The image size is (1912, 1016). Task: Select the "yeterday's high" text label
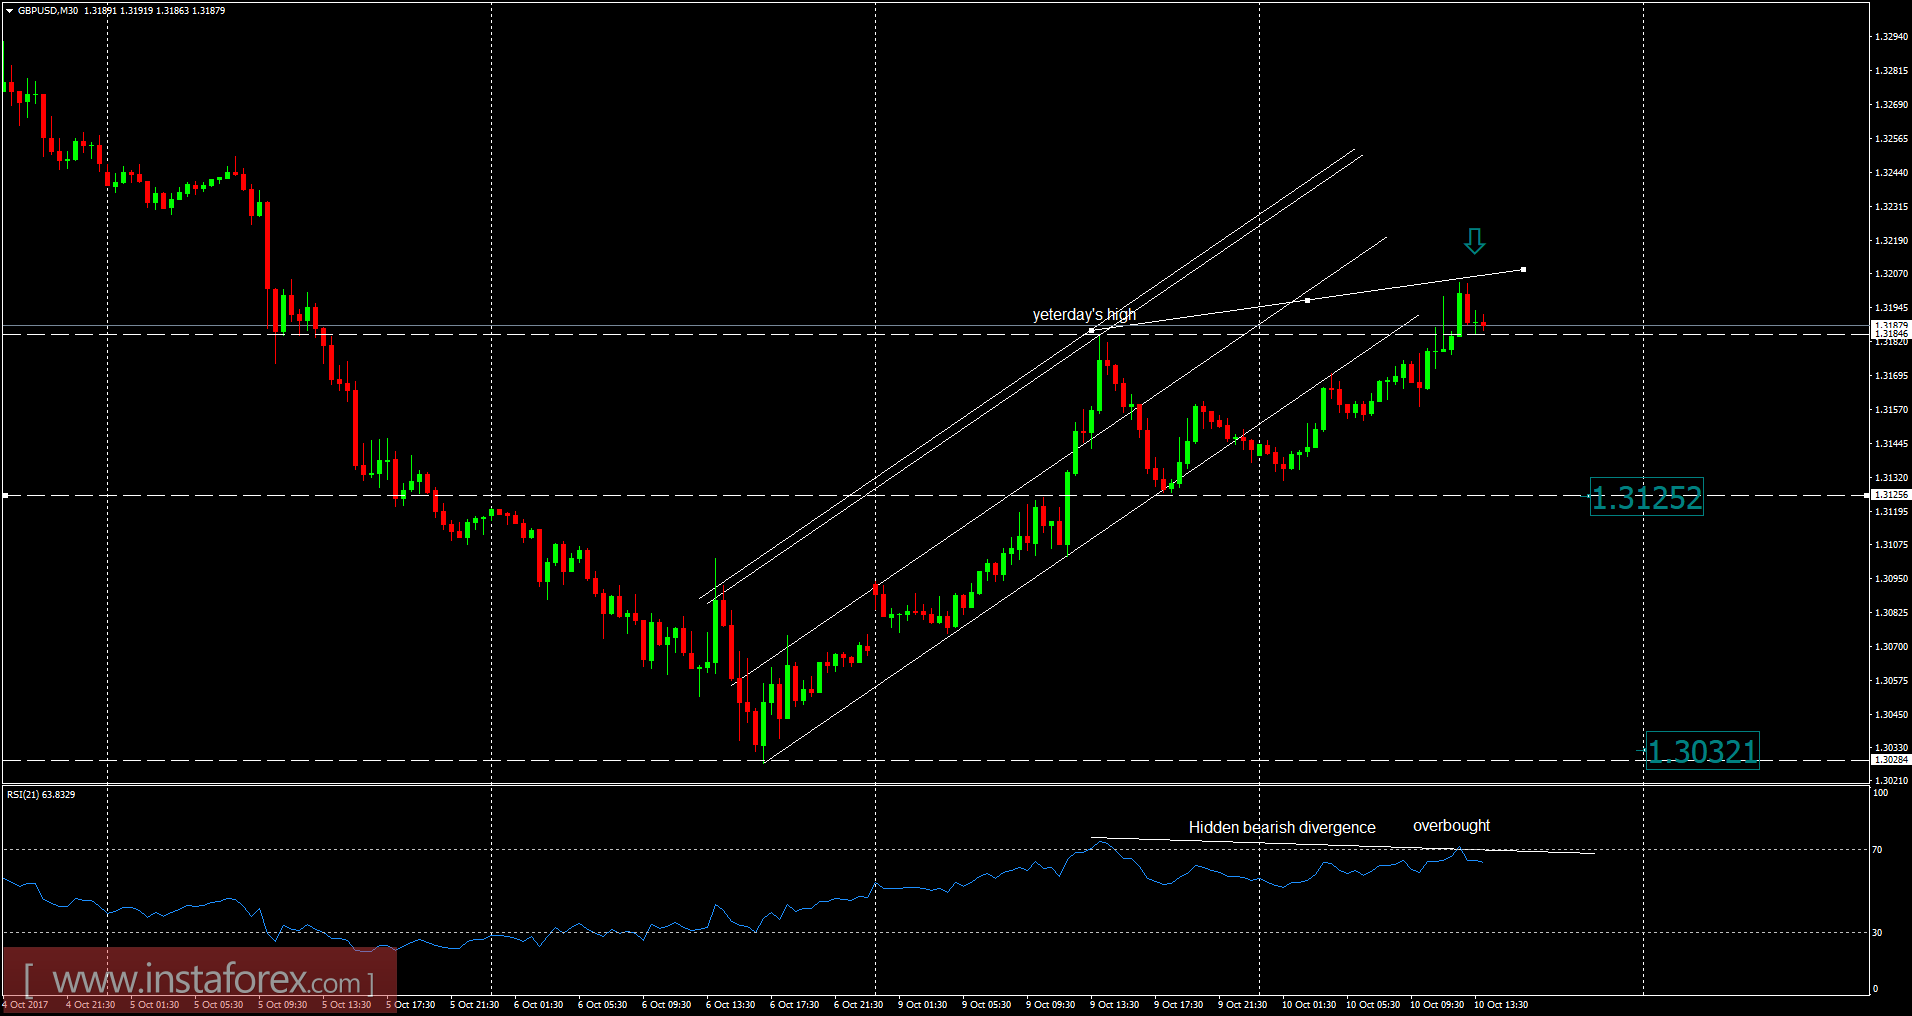1084,315
